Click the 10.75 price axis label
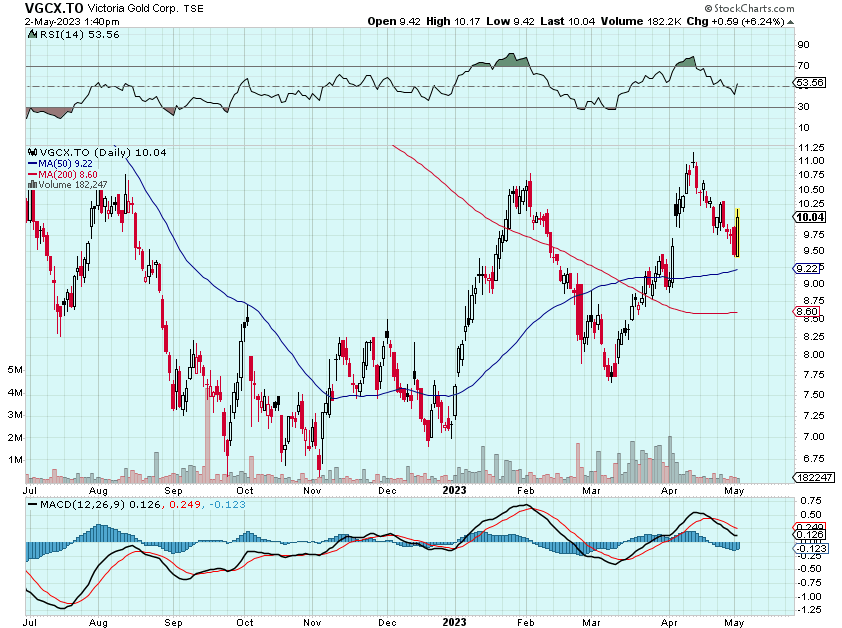 811,175
